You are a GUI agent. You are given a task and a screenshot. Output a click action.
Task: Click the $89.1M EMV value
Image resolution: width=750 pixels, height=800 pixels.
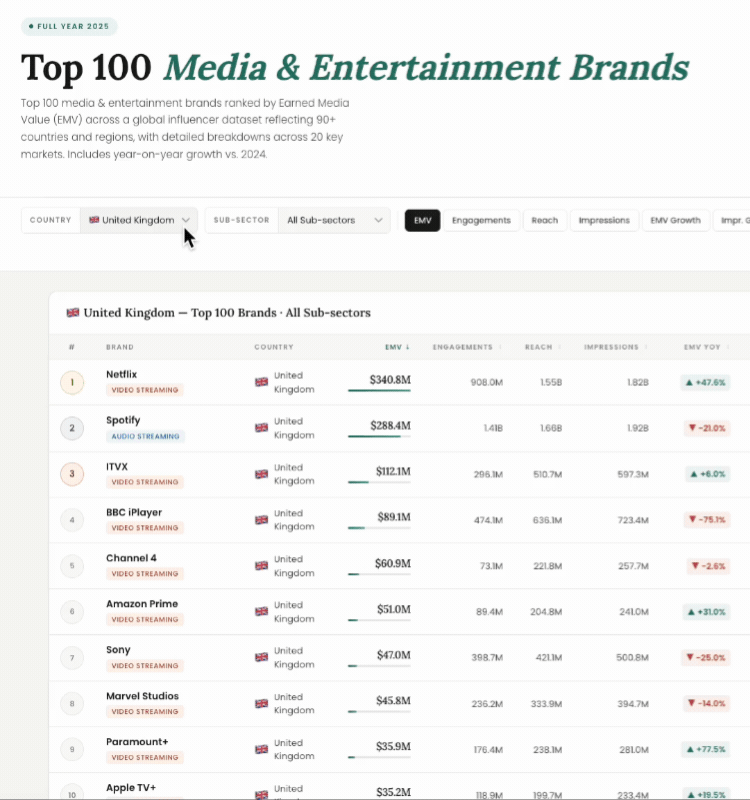click(x=394, y=517)
